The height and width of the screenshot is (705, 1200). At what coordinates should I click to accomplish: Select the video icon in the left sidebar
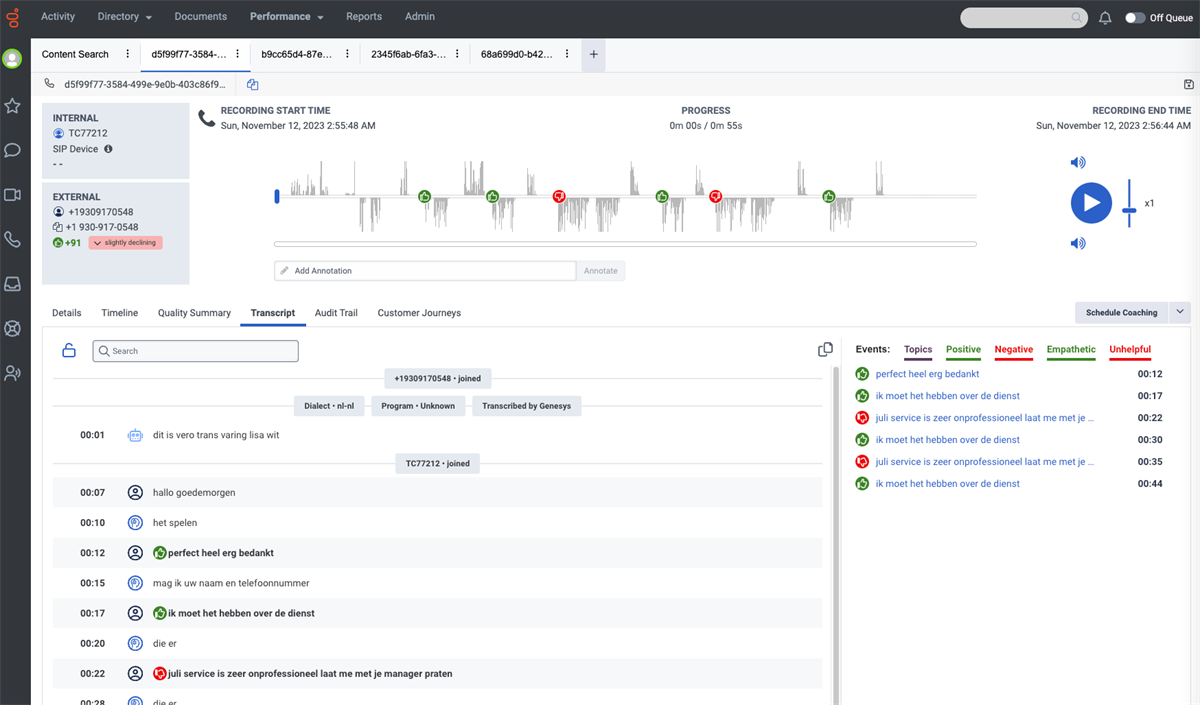coord(14,195)
